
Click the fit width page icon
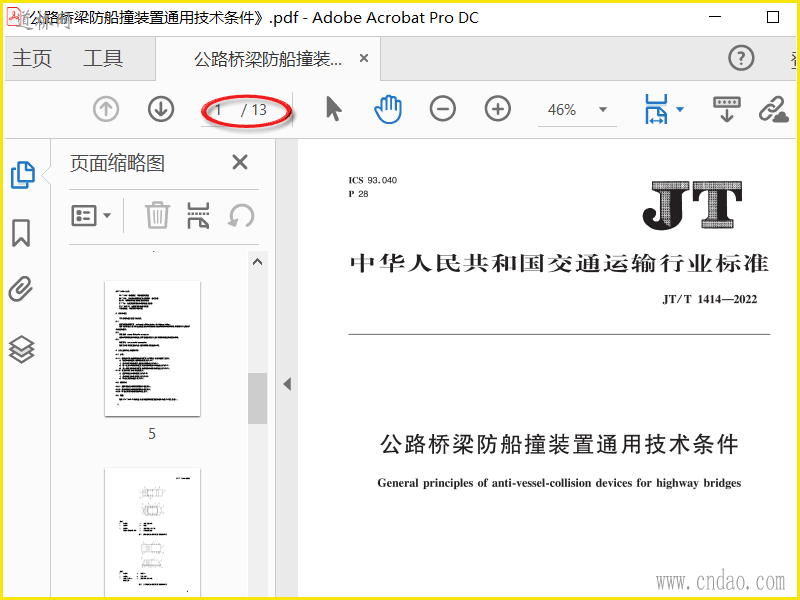click(657, 109)
